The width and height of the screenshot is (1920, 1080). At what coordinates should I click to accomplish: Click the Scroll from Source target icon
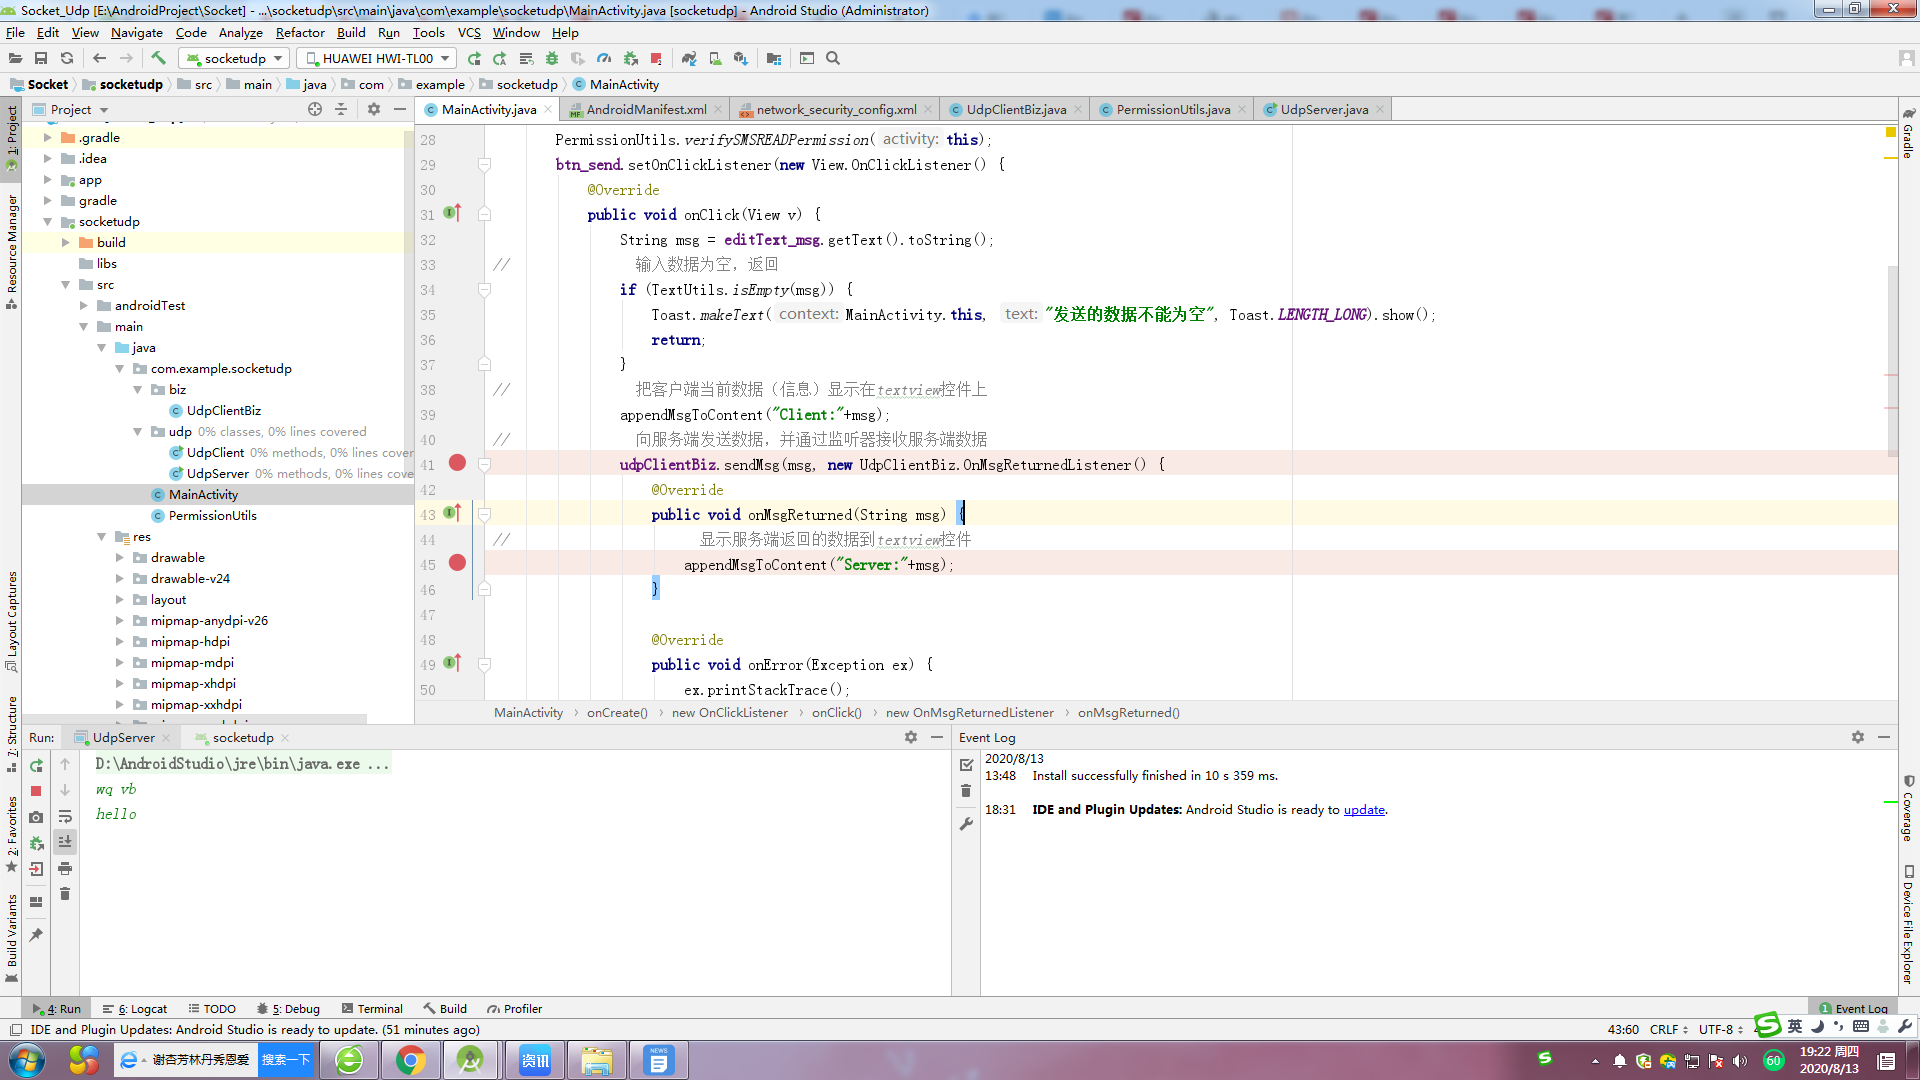(x=315, y=109)
